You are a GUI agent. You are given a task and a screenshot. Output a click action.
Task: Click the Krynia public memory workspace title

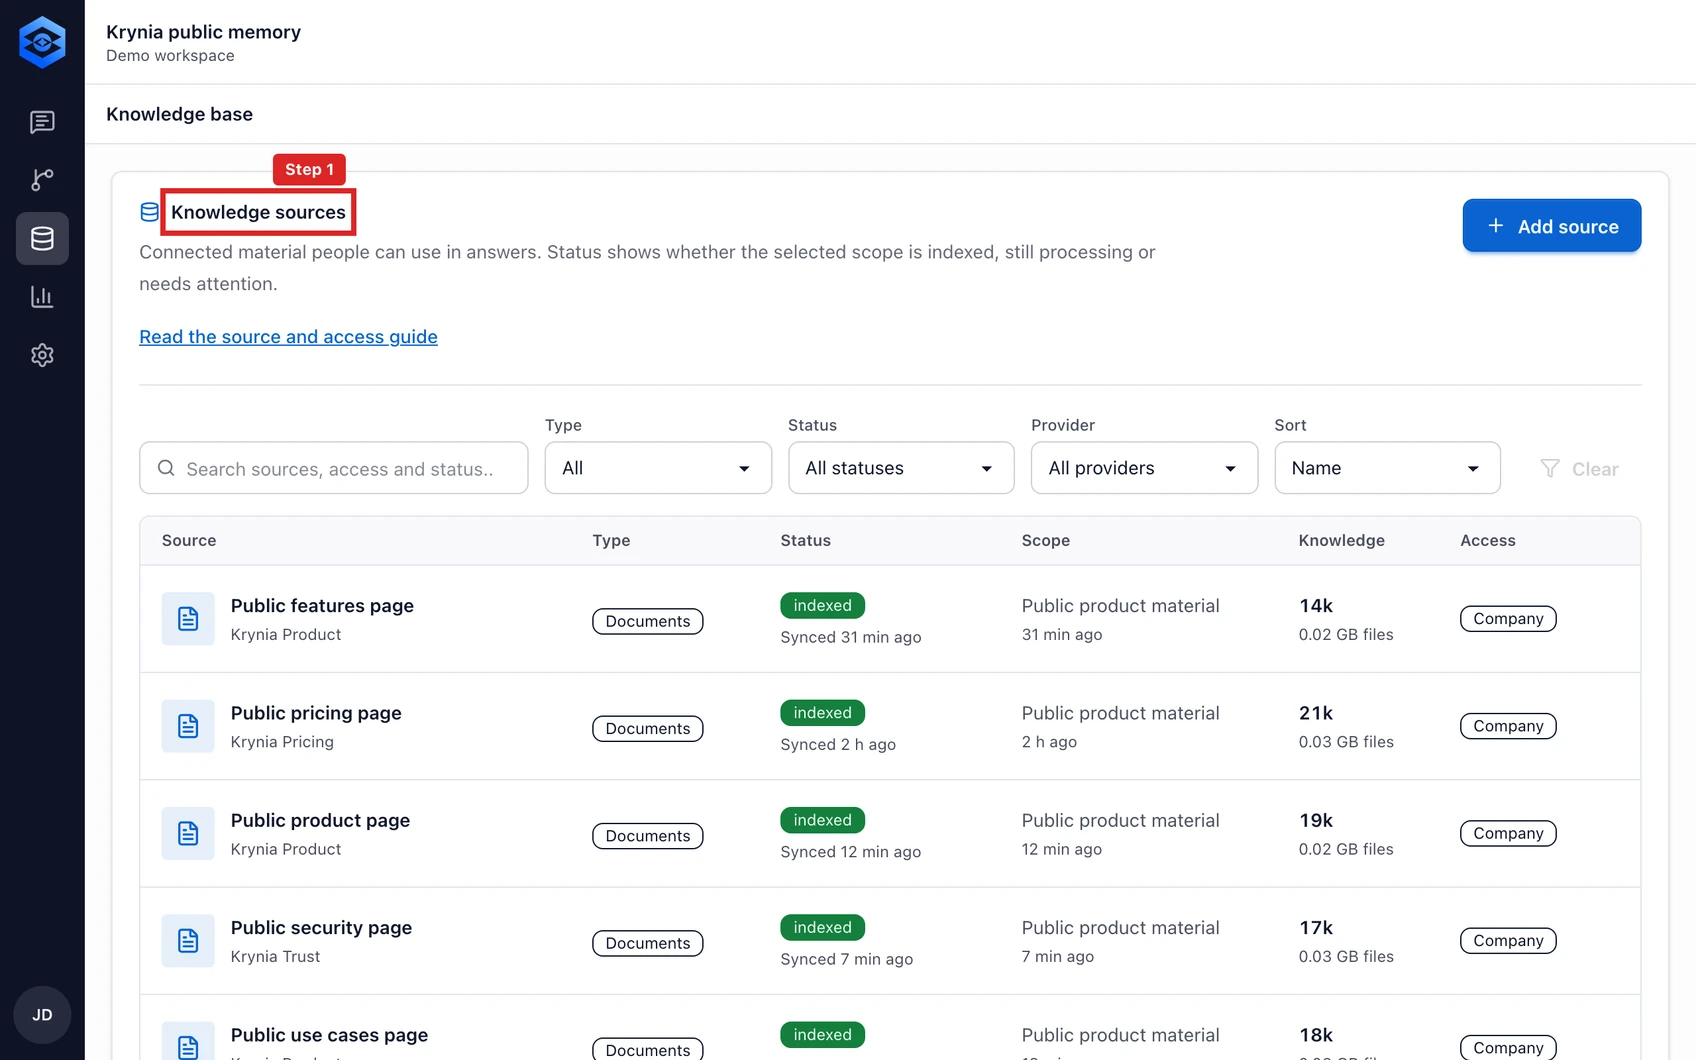point(203,32)
